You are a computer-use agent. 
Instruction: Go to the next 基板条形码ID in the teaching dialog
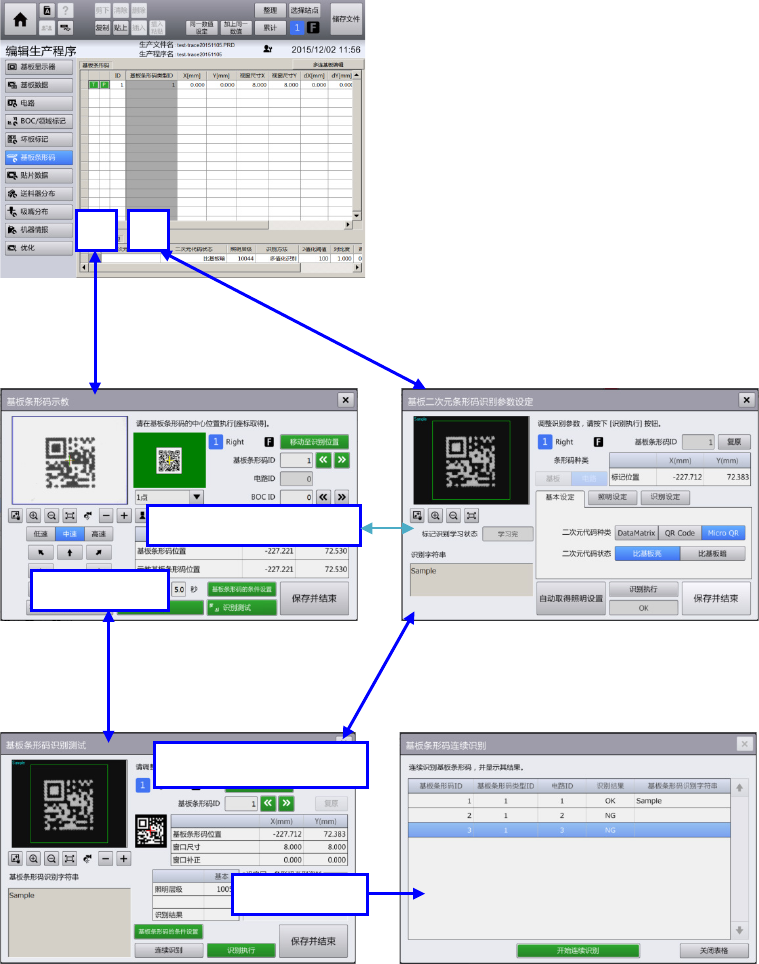pos(342,460)
